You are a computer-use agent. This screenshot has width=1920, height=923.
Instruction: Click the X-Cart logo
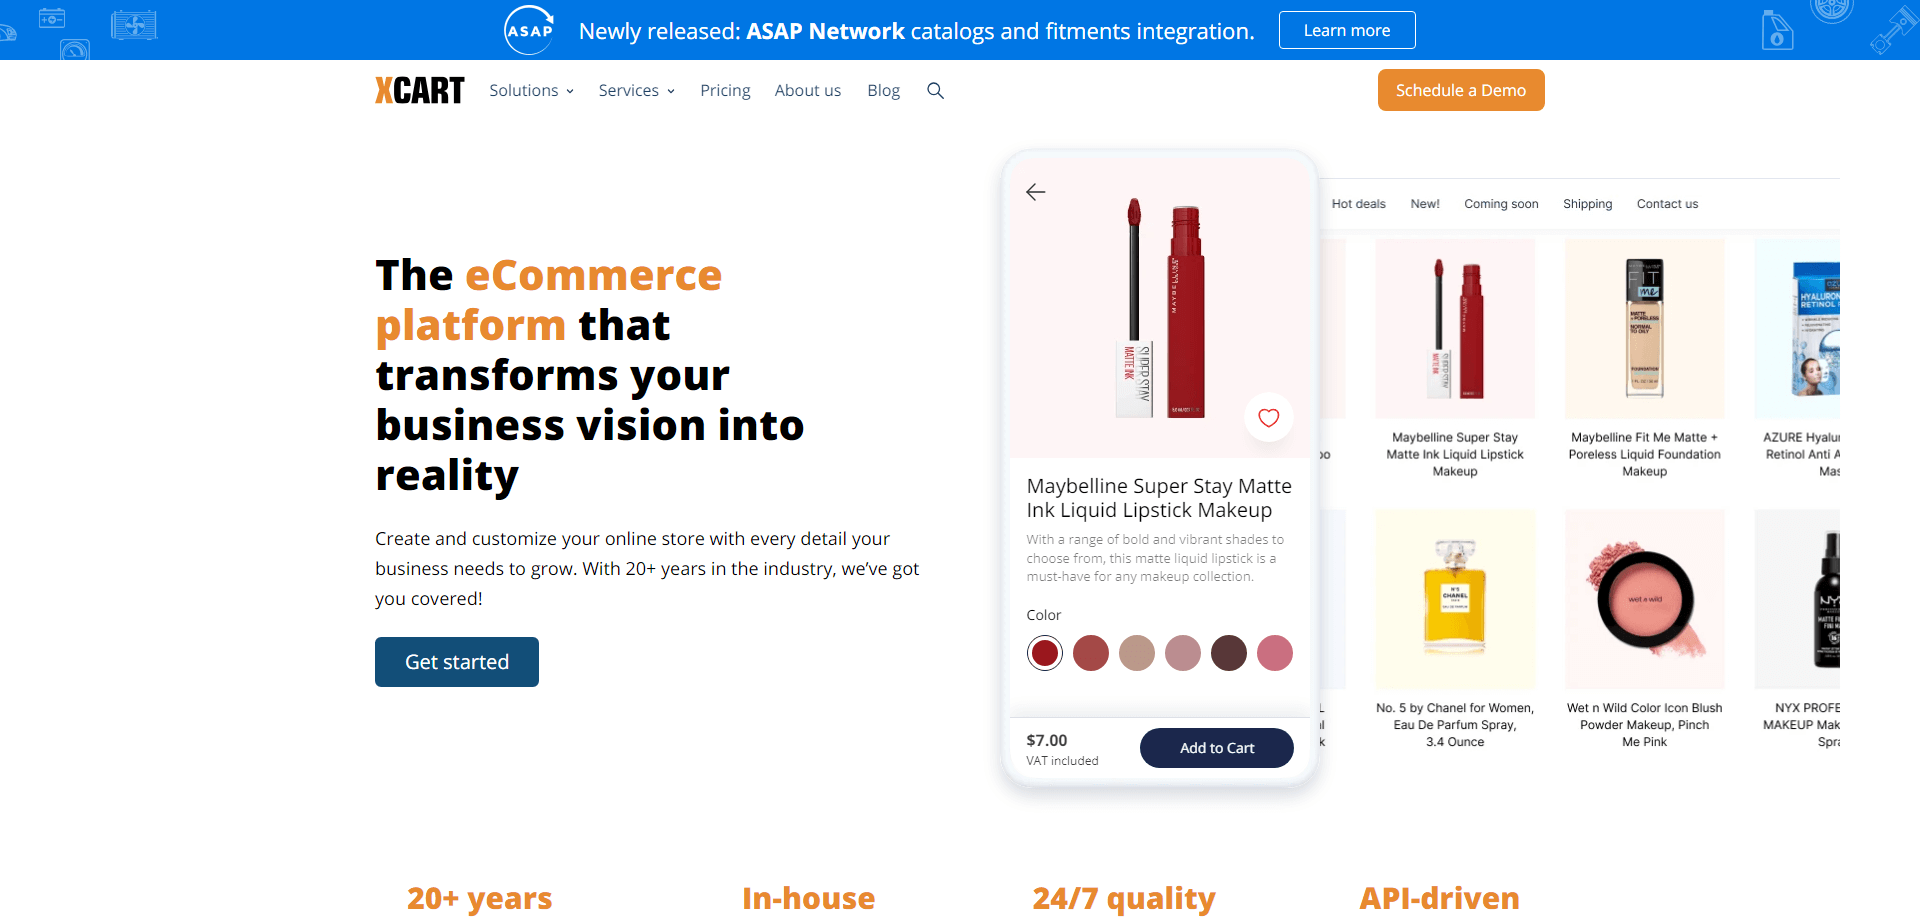(419, 89)
